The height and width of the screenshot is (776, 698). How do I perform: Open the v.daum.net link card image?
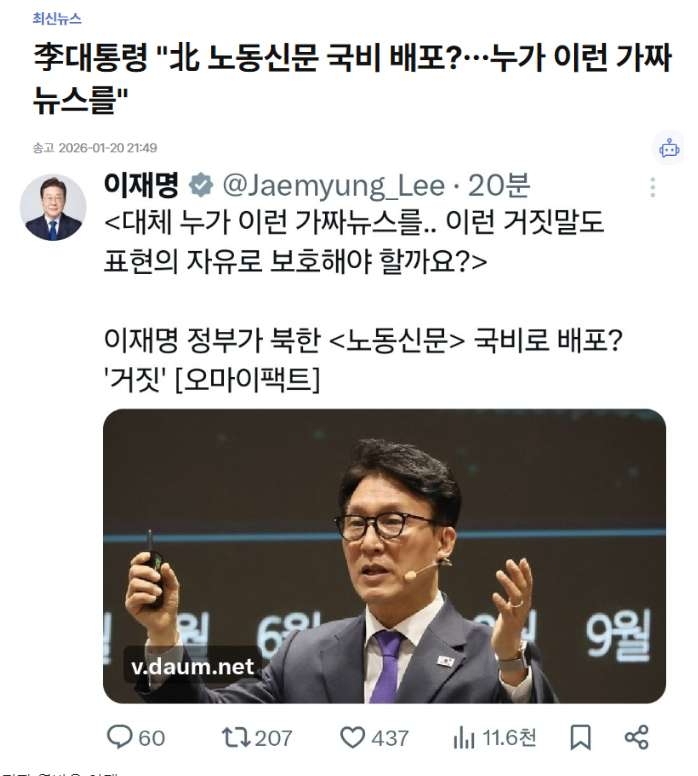[x=384, y=556]
